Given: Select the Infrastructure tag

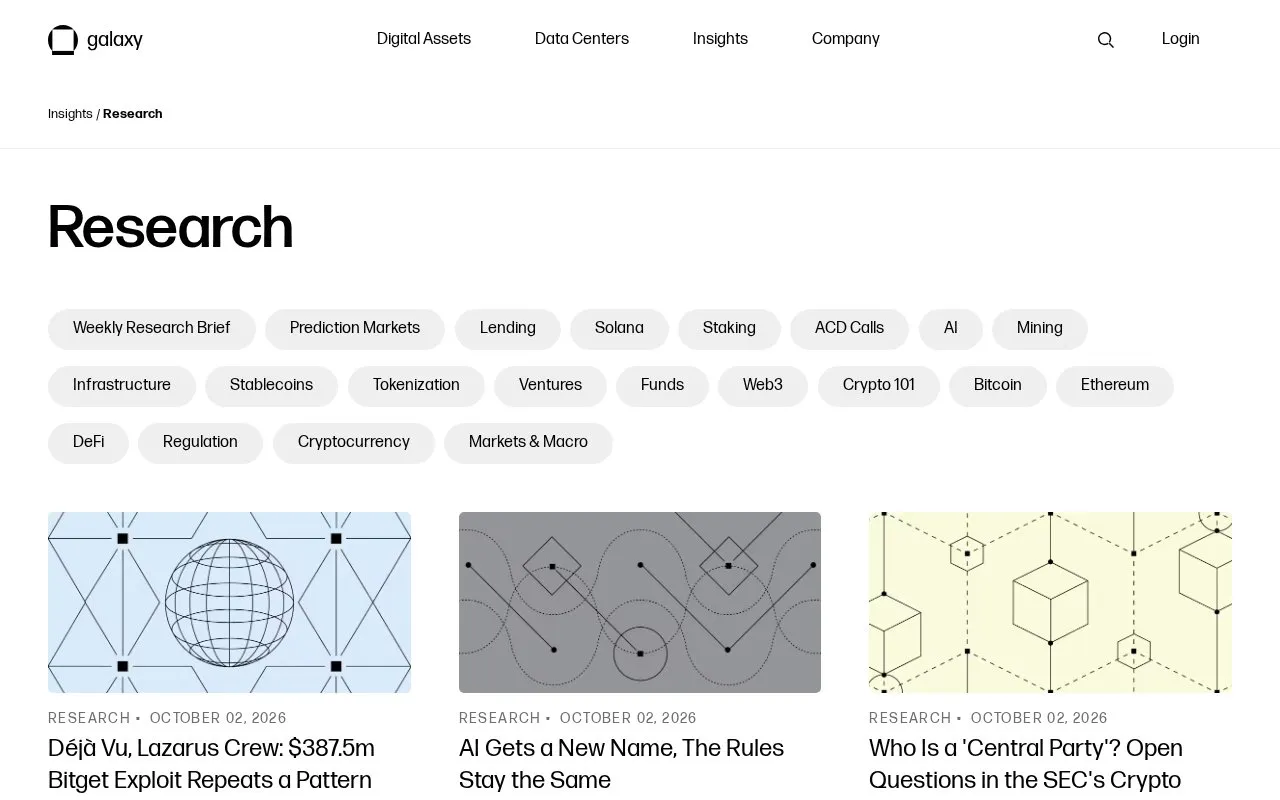Looking at the screenshot, I should [122, 386].
